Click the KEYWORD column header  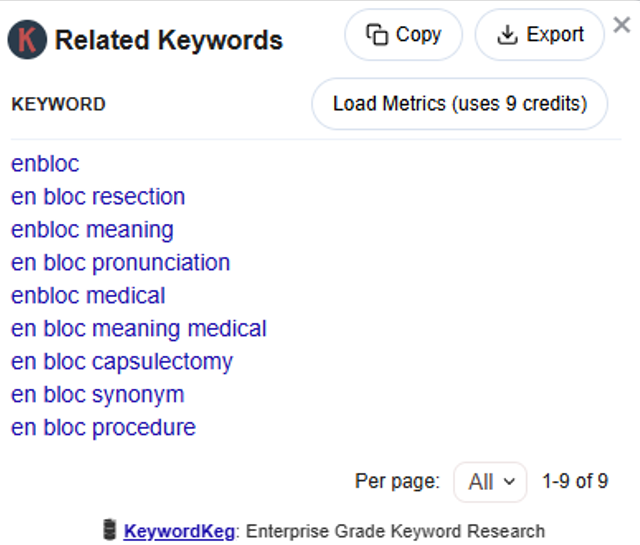click(x=58, y=104)
